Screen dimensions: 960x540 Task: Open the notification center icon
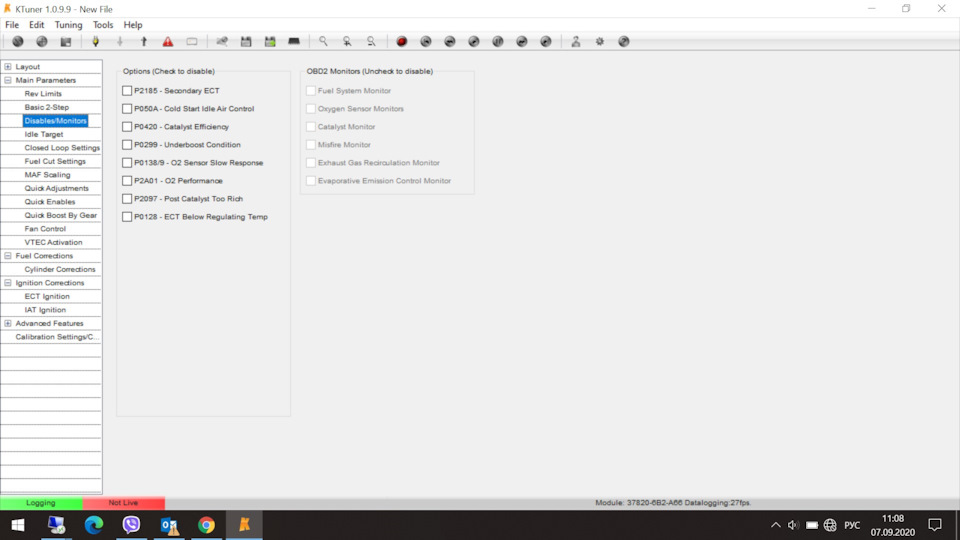[935, 525]
